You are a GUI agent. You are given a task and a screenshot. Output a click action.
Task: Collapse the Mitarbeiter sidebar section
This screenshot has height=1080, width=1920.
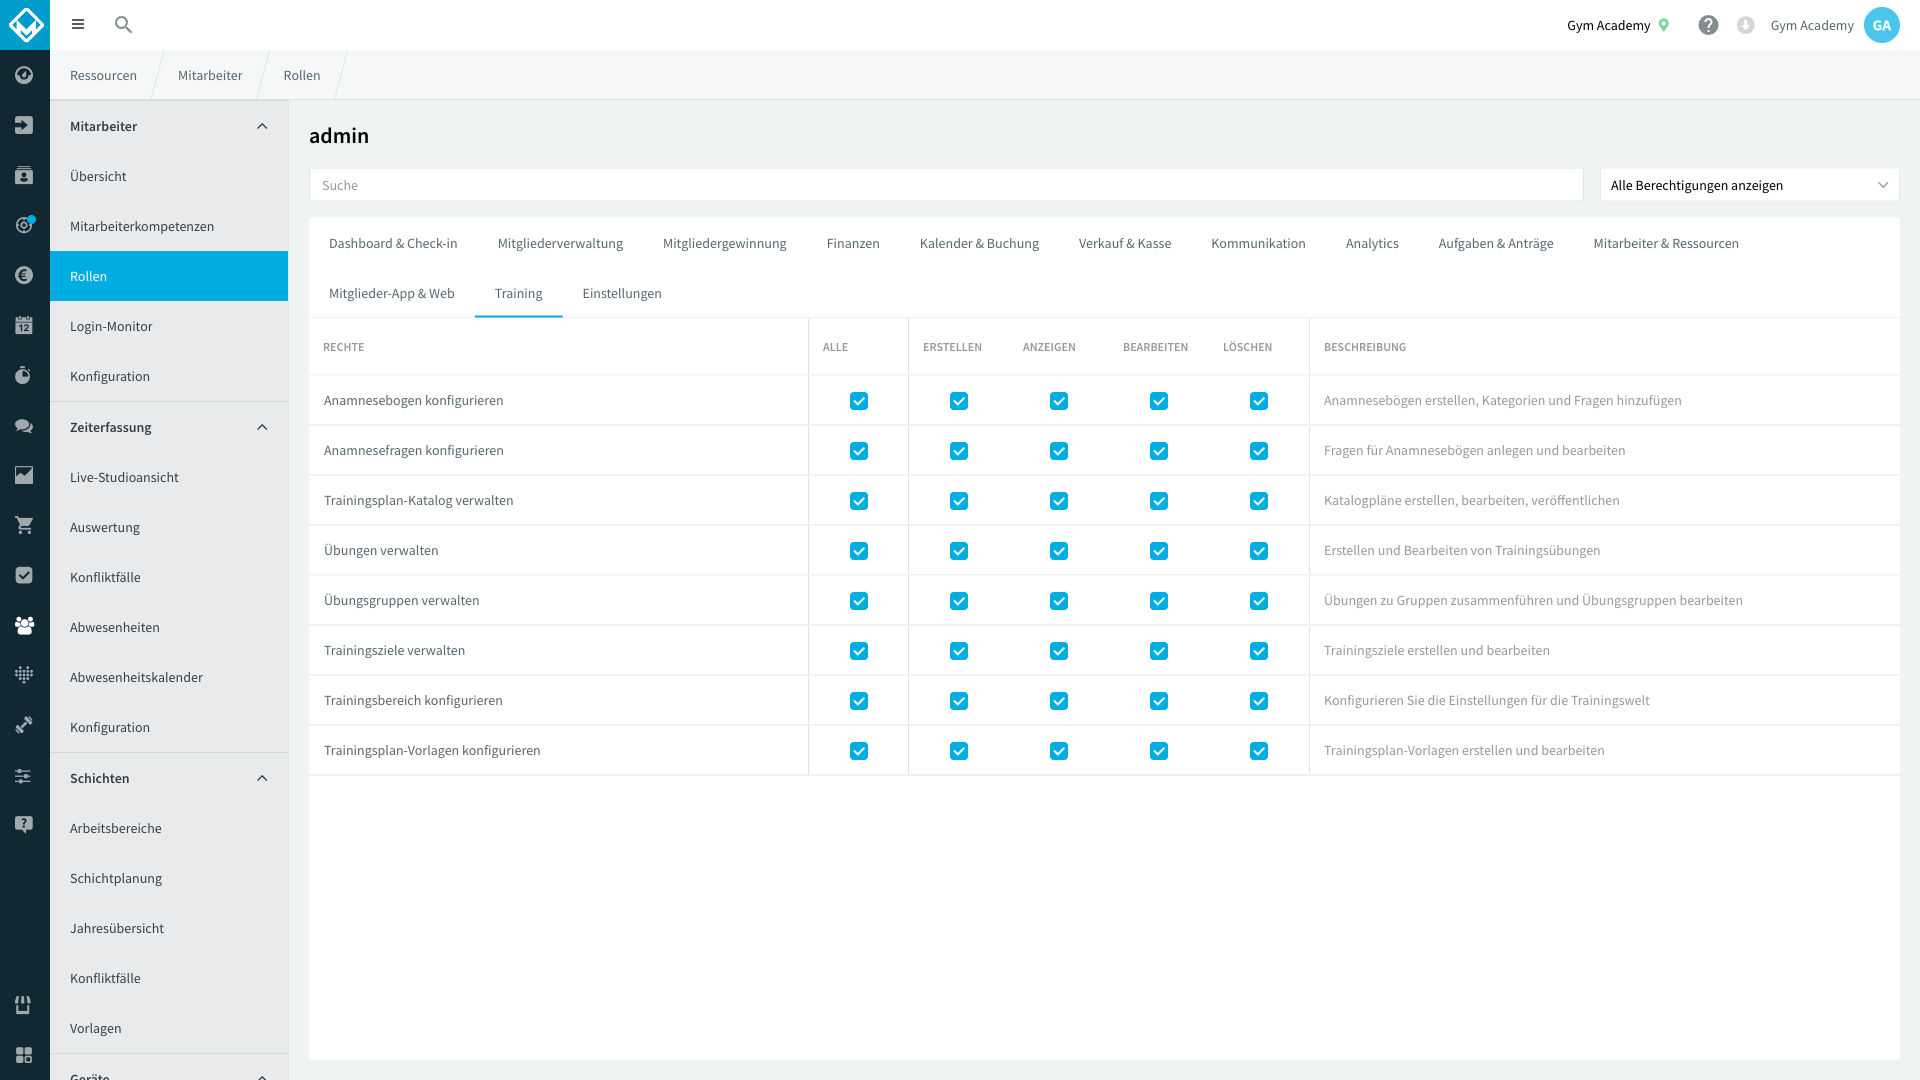coord(262,126)
